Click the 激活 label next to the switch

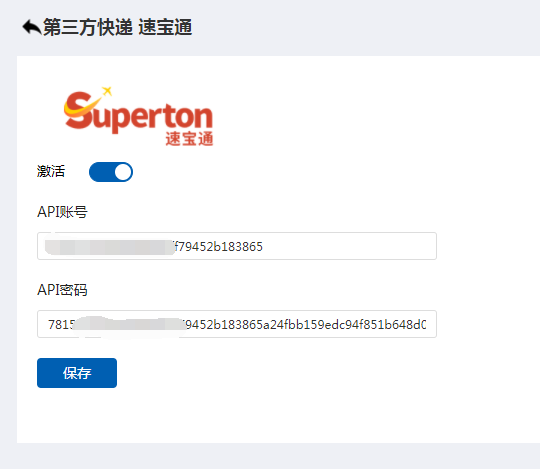51,171
